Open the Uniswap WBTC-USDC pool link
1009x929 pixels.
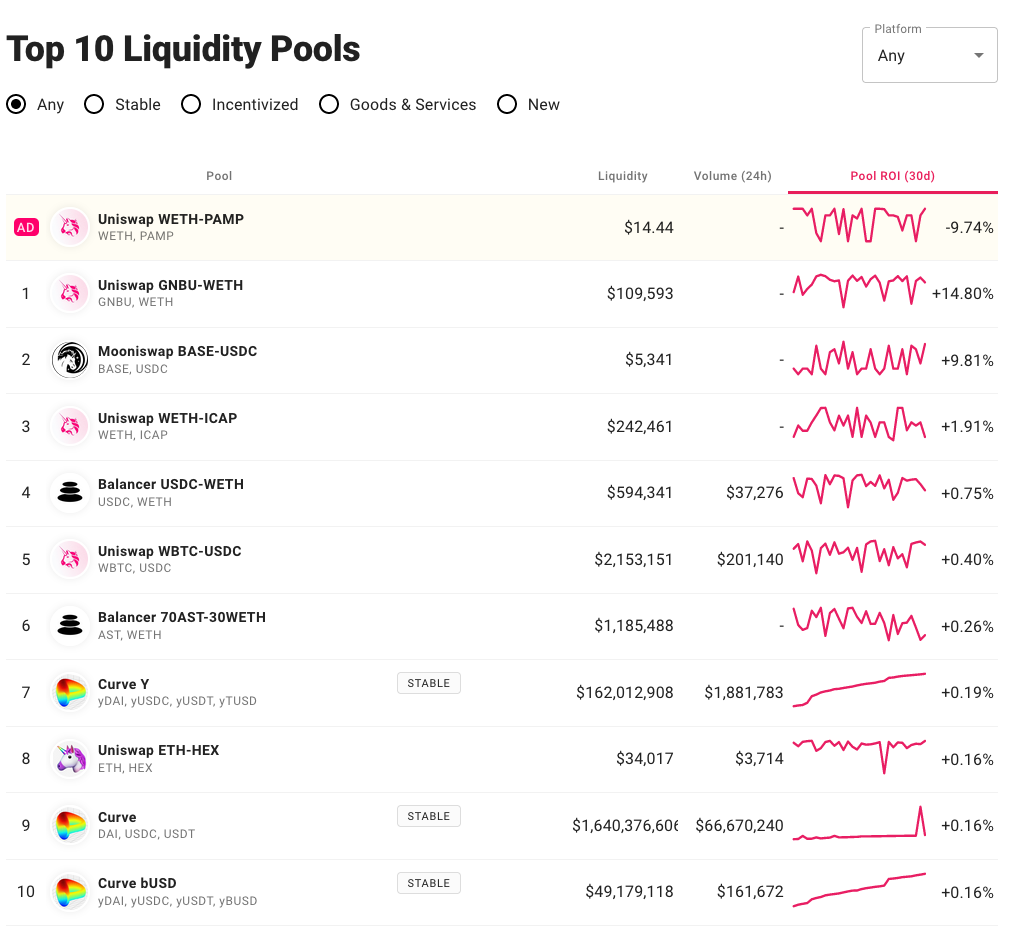170,551
